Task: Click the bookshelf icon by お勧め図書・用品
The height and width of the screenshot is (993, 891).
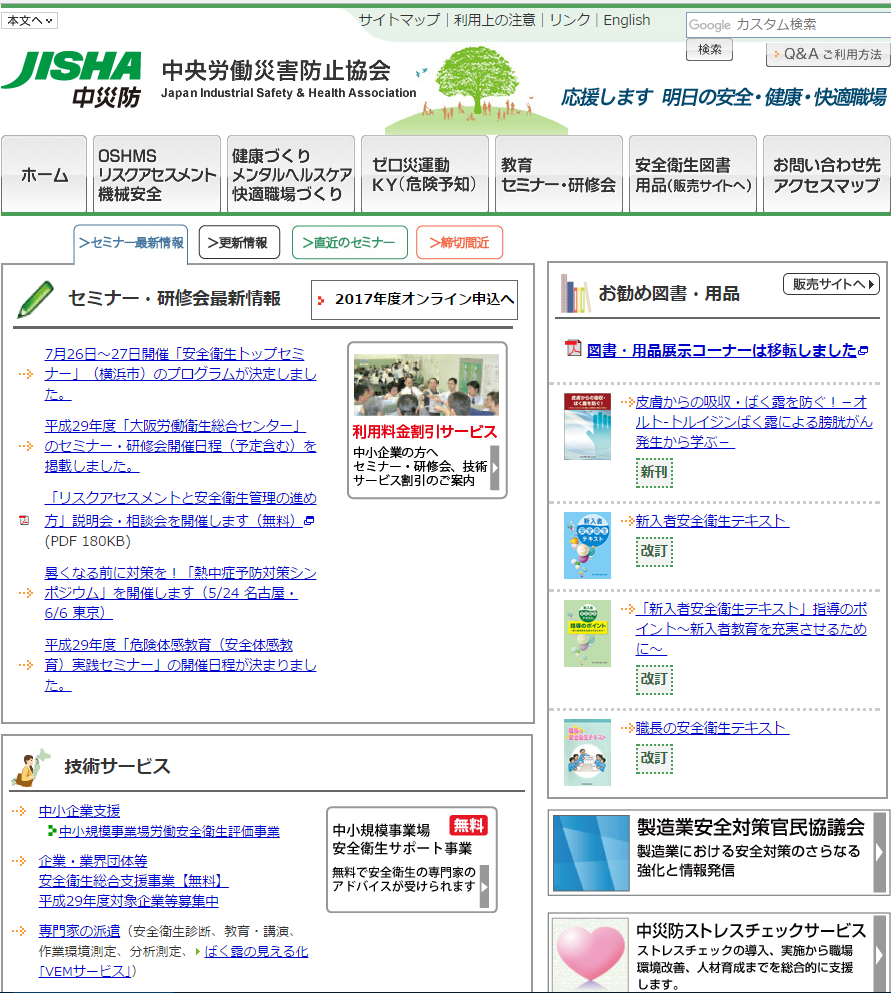Action: [x=575, y=293]
